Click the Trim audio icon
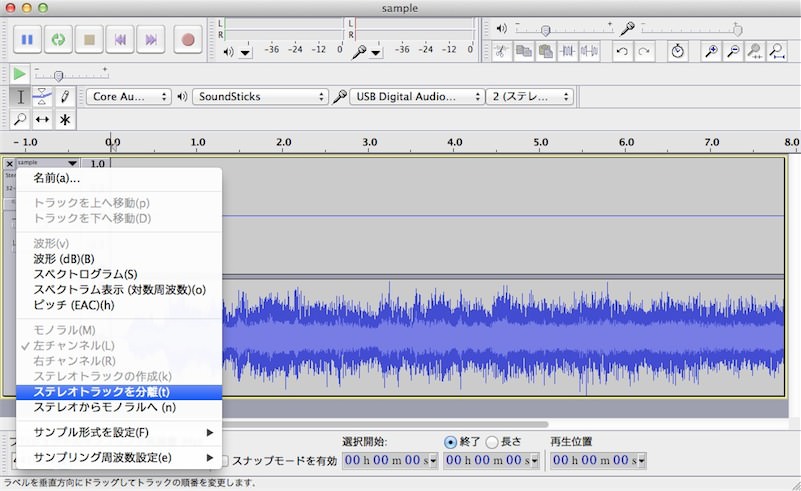This screenshot has width=801, height=491. point(568,51)
